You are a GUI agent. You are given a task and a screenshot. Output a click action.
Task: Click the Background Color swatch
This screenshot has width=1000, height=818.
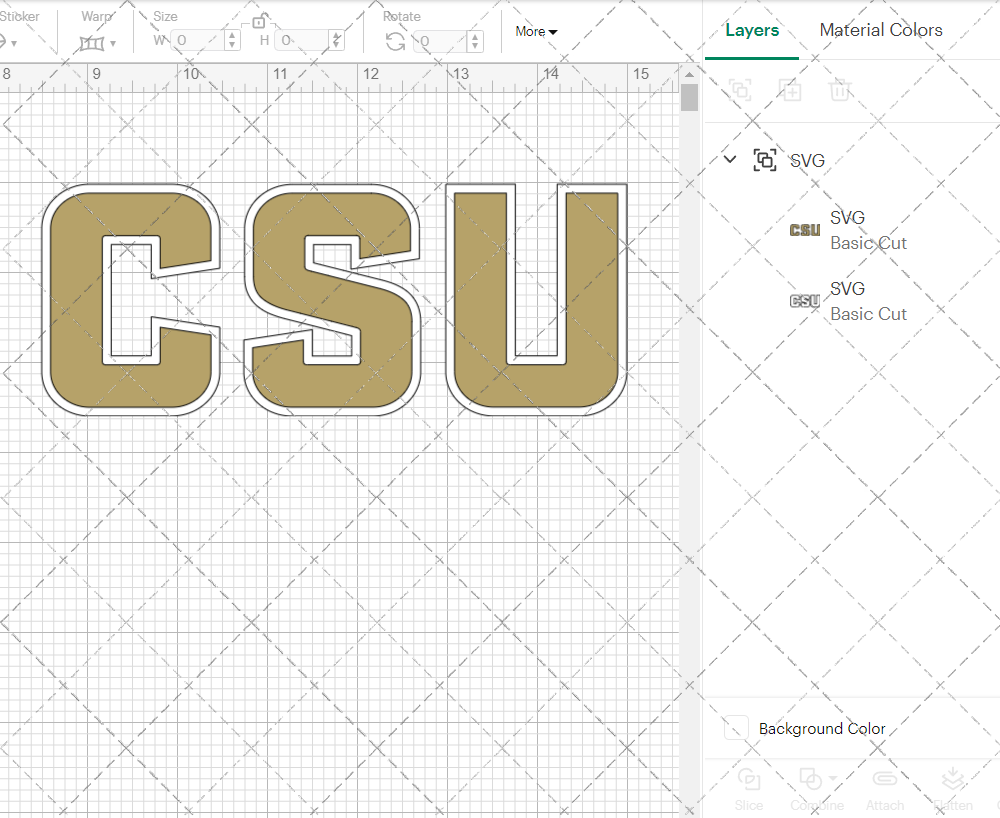click(736, 727)
